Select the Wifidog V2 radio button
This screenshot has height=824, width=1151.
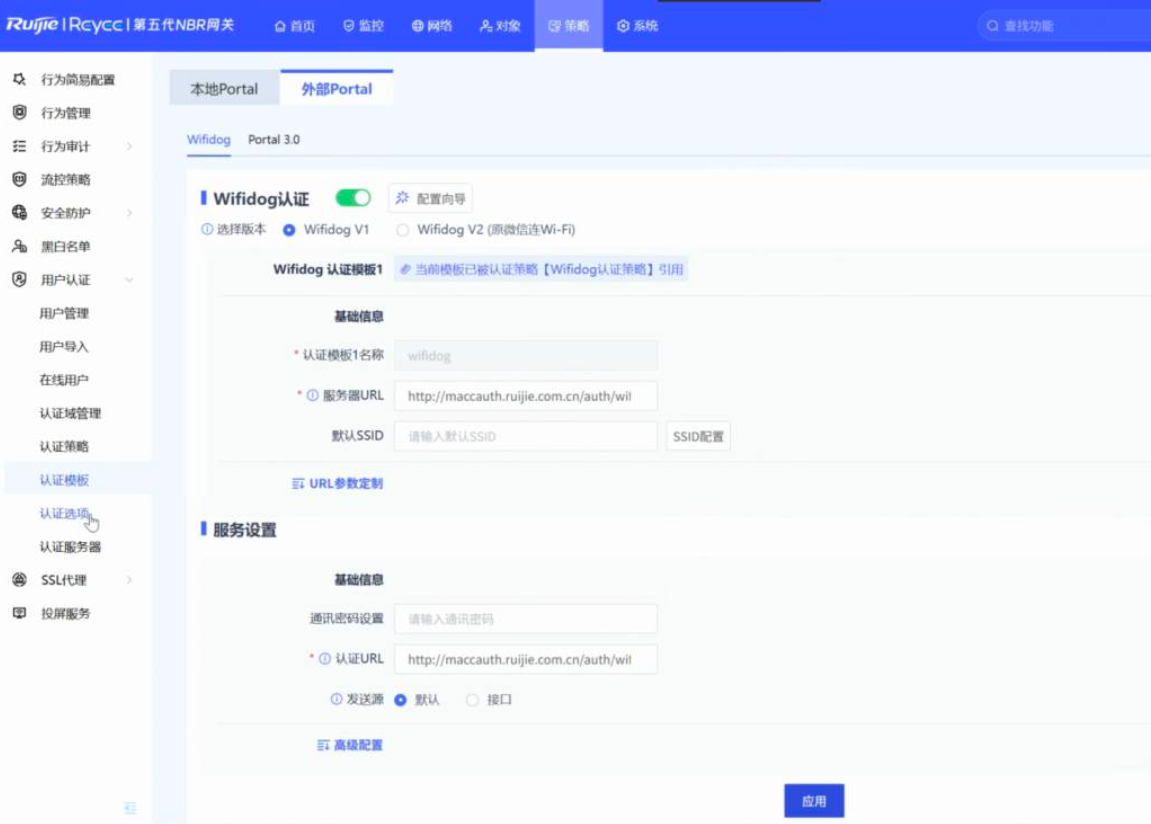tap(403, 230)
